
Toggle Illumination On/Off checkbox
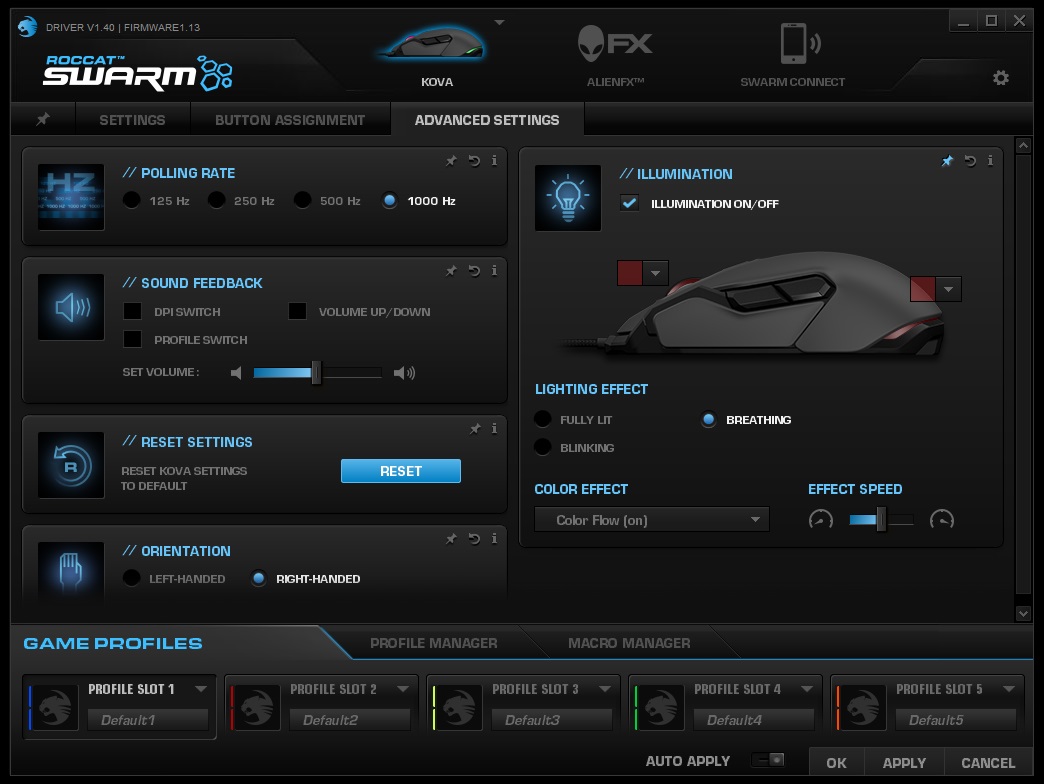click(x=629, y=203)
